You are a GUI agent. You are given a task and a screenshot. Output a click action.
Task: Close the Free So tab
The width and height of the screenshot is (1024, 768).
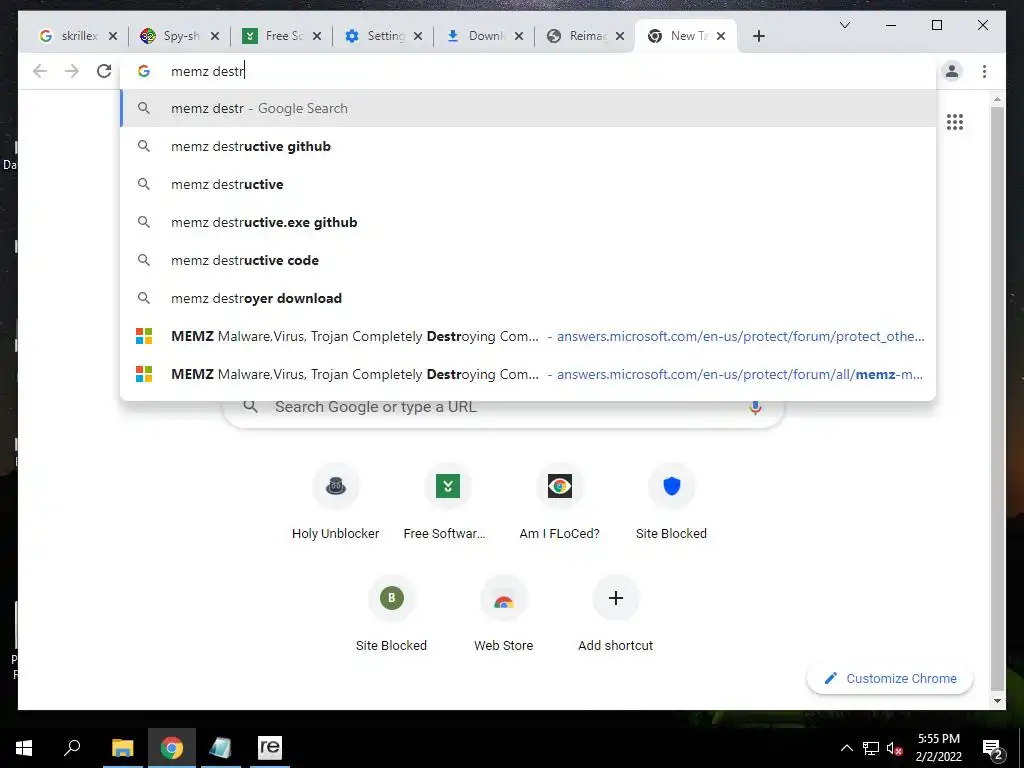(317, 36)
